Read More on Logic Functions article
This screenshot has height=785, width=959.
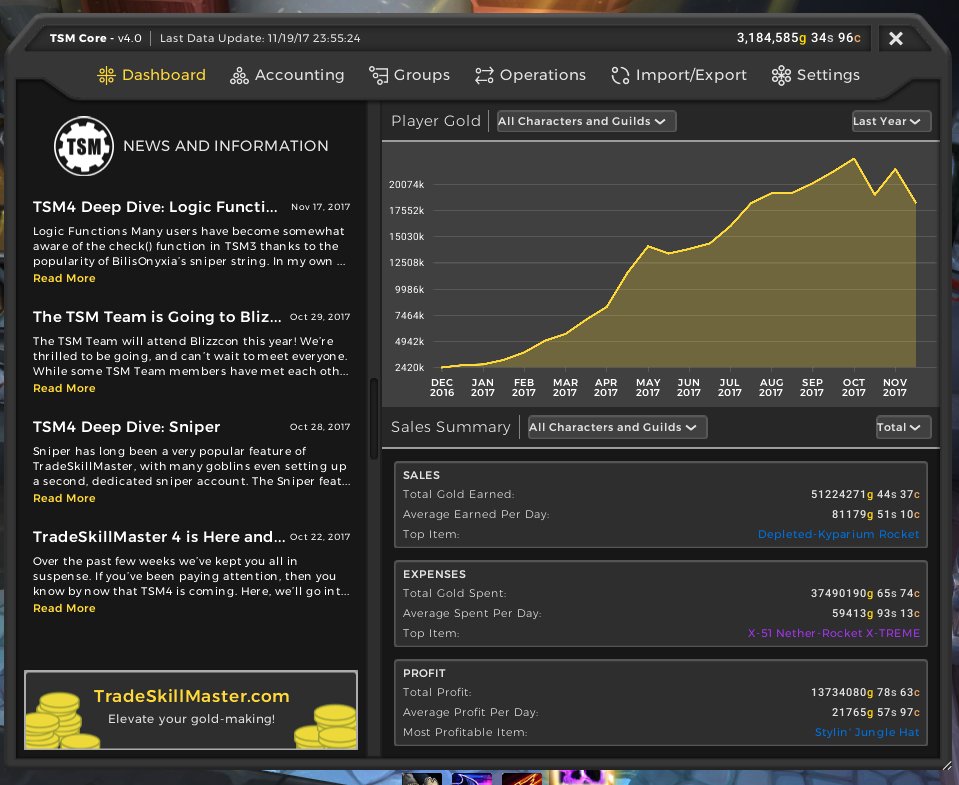click(64, 278)
